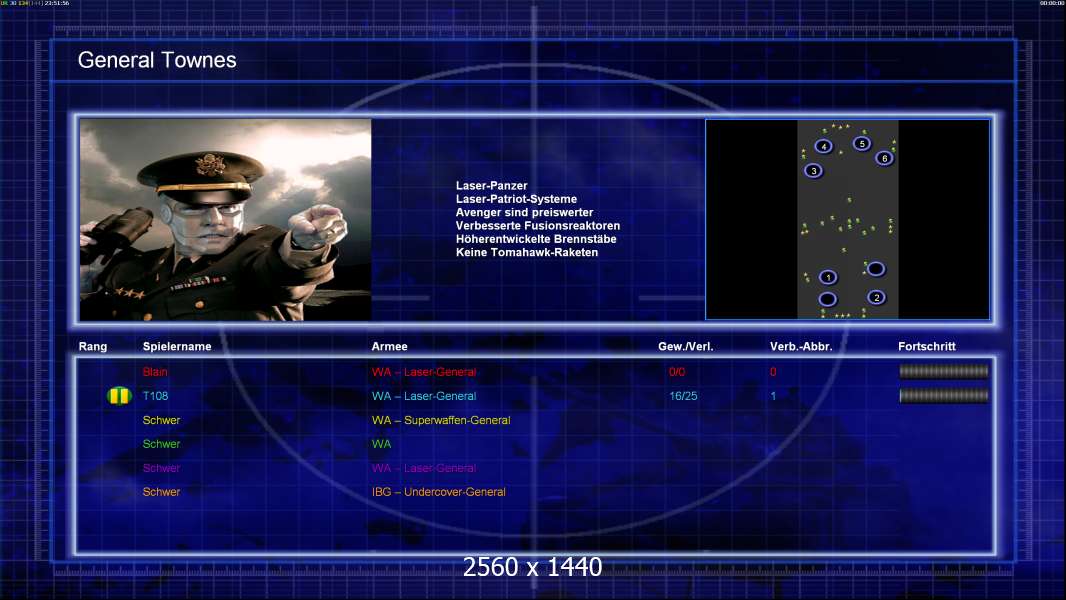Click the Rang column header
This screenshot has width=1066, height=600.
pyautogui.click(x=93, y=347)
